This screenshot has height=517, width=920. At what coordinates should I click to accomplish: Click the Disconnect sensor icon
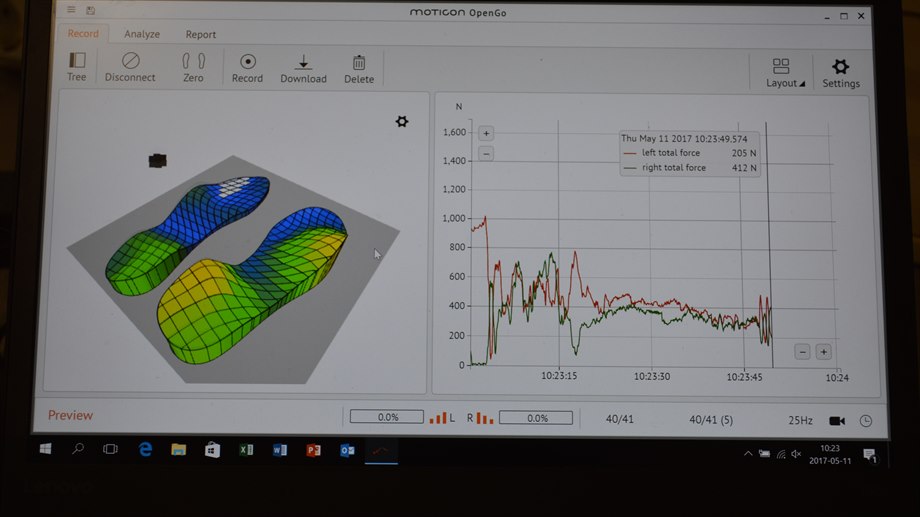130,62
